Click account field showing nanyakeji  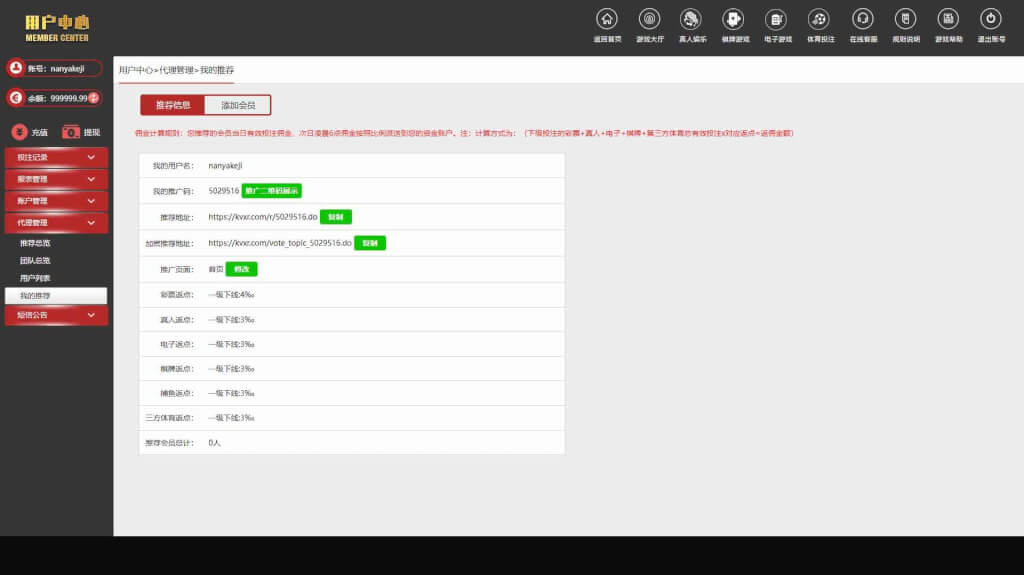click(54, 68)
